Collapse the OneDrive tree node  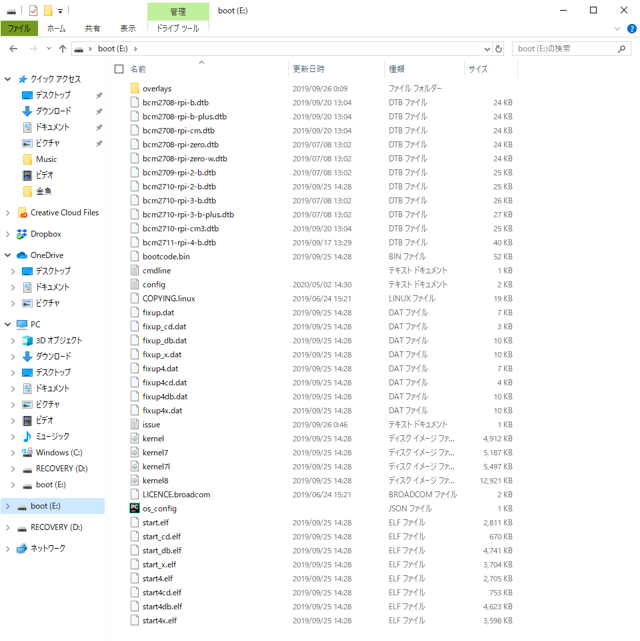click(8, 255)
